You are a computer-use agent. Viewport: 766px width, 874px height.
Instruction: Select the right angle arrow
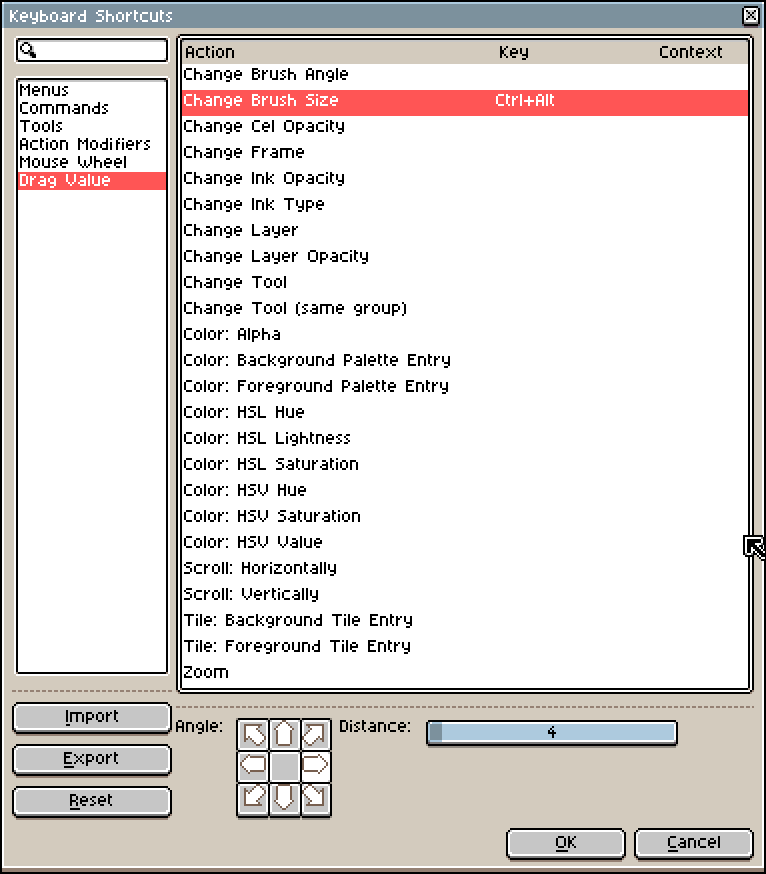tap(316, 767)
